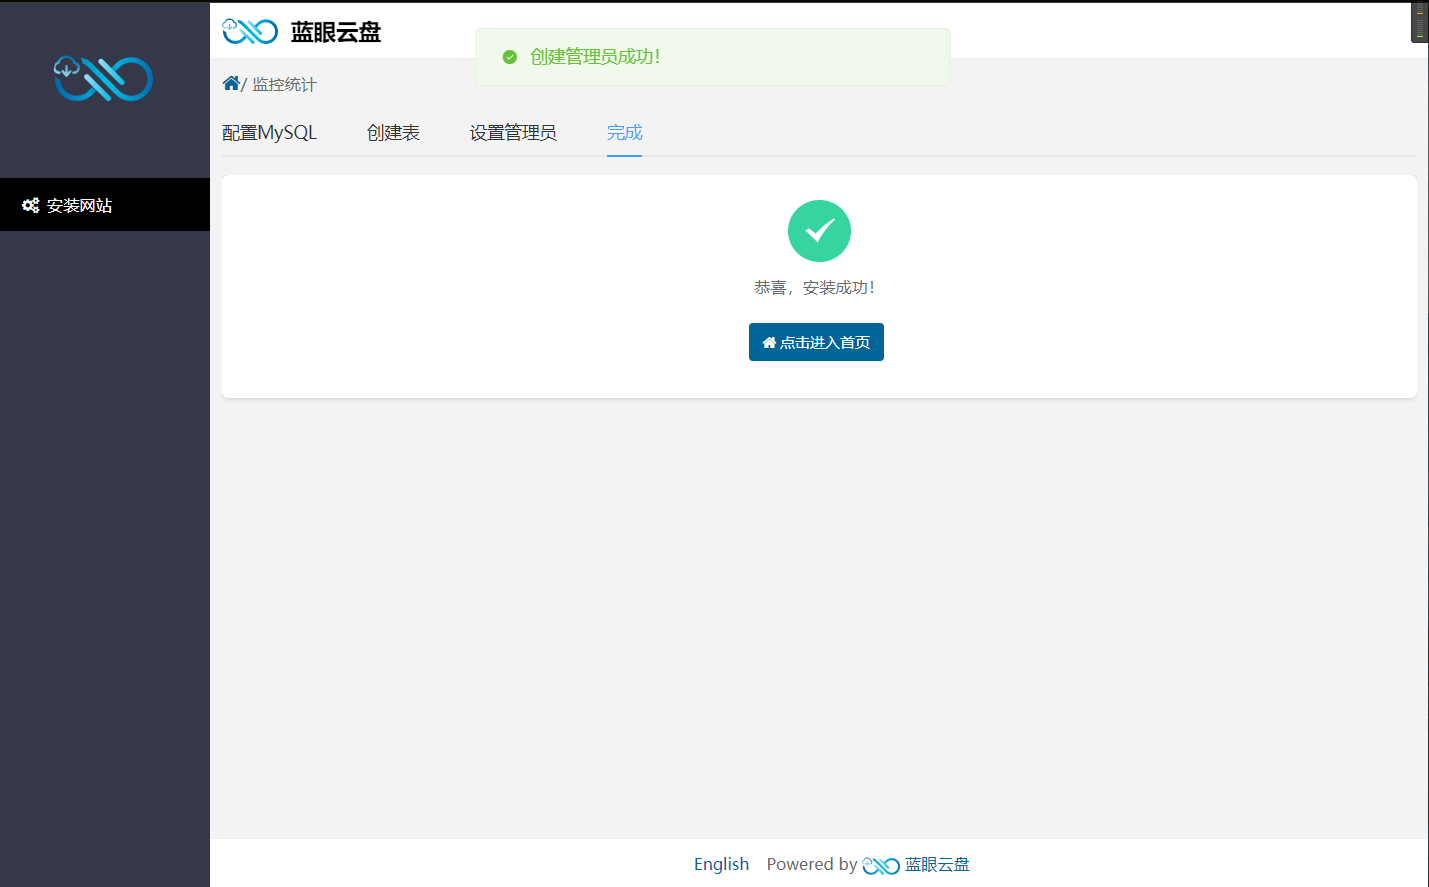Click the 创建管理员成功 alert message
1429x887 pixels.
pyautogui.click(x=594, y=57)
